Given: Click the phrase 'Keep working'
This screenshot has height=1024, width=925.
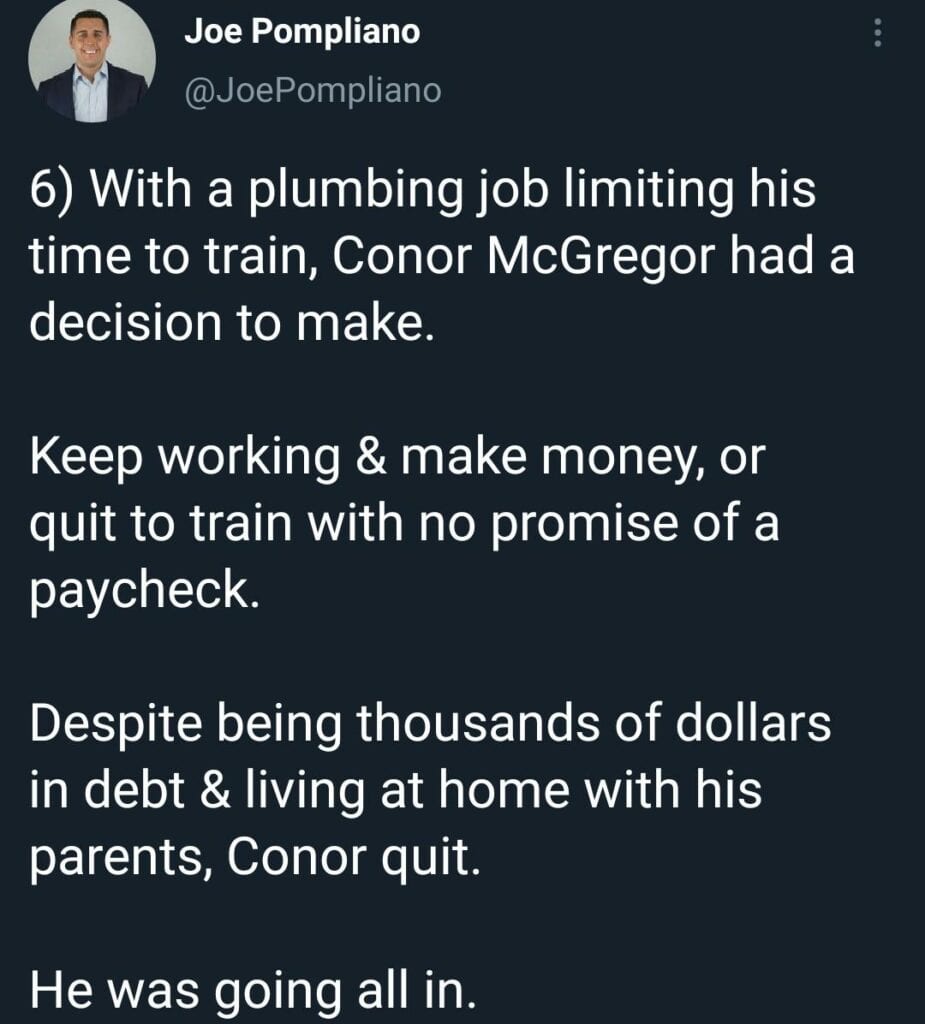Looking at the screenshot, I should point(185,458).
